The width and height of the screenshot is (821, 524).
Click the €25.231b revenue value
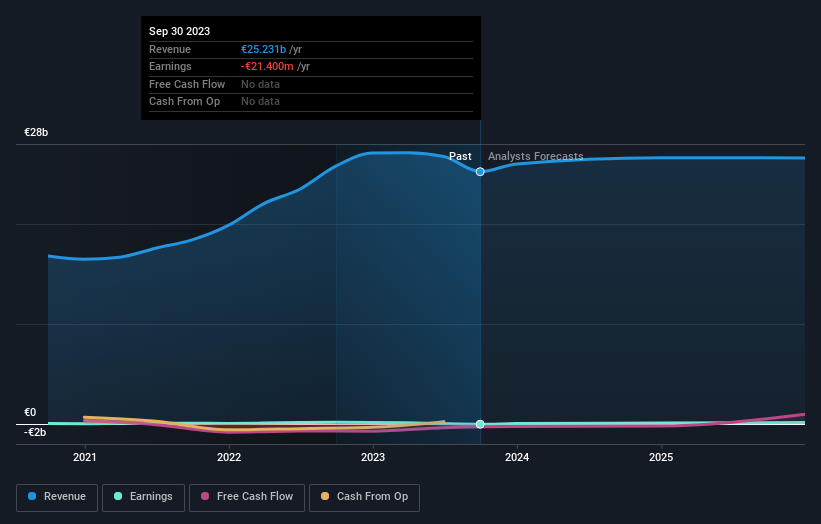click(263, 49)
